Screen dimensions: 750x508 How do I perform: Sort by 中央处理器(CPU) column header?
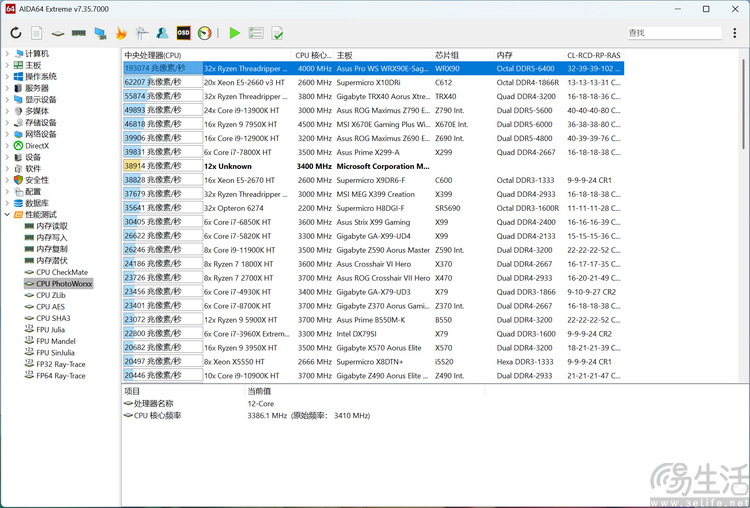pyautogui.click(x=206, y=55)
